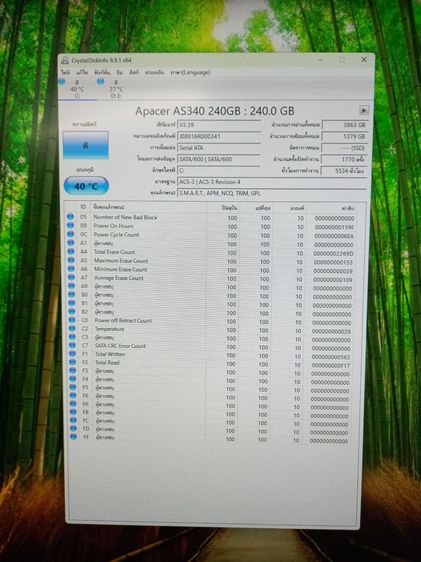This screenshot has height=562, width=421.
Task: Click status icon for attribute B2
Action: [72, 311]
